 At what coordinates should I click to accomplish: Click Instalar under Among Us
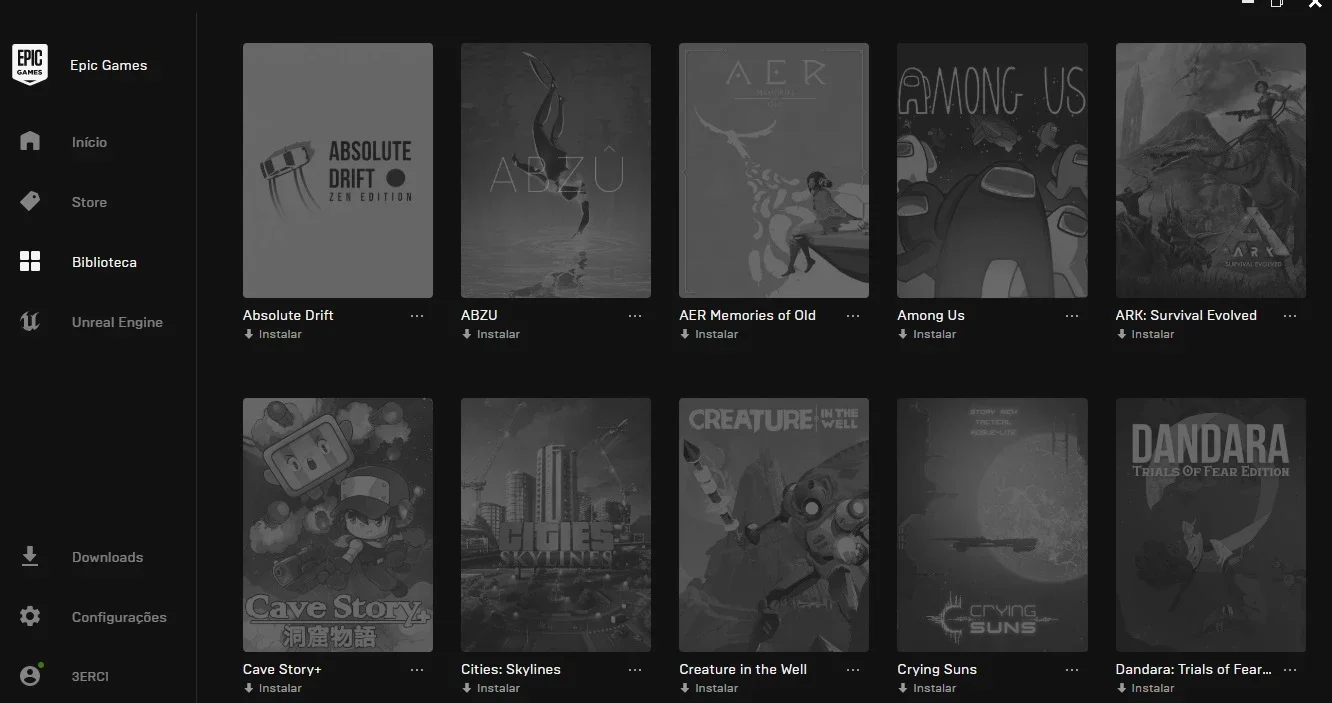[927, 334]
